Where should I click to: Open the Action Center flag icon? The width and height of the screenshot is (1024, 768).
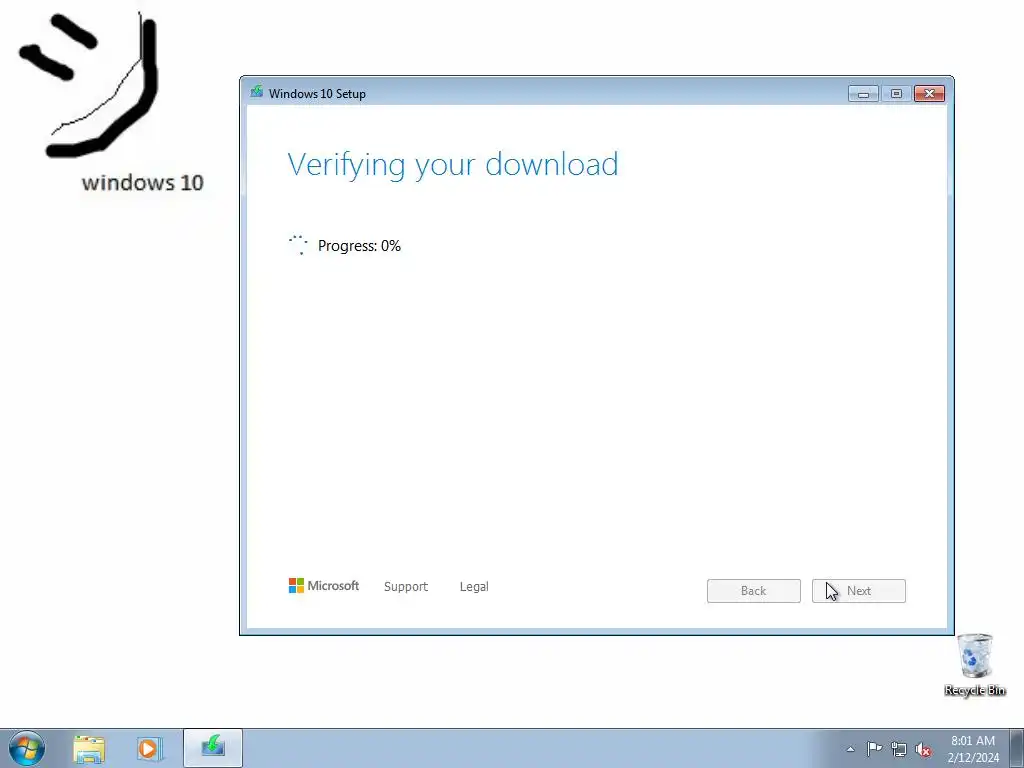click(874, 748)
